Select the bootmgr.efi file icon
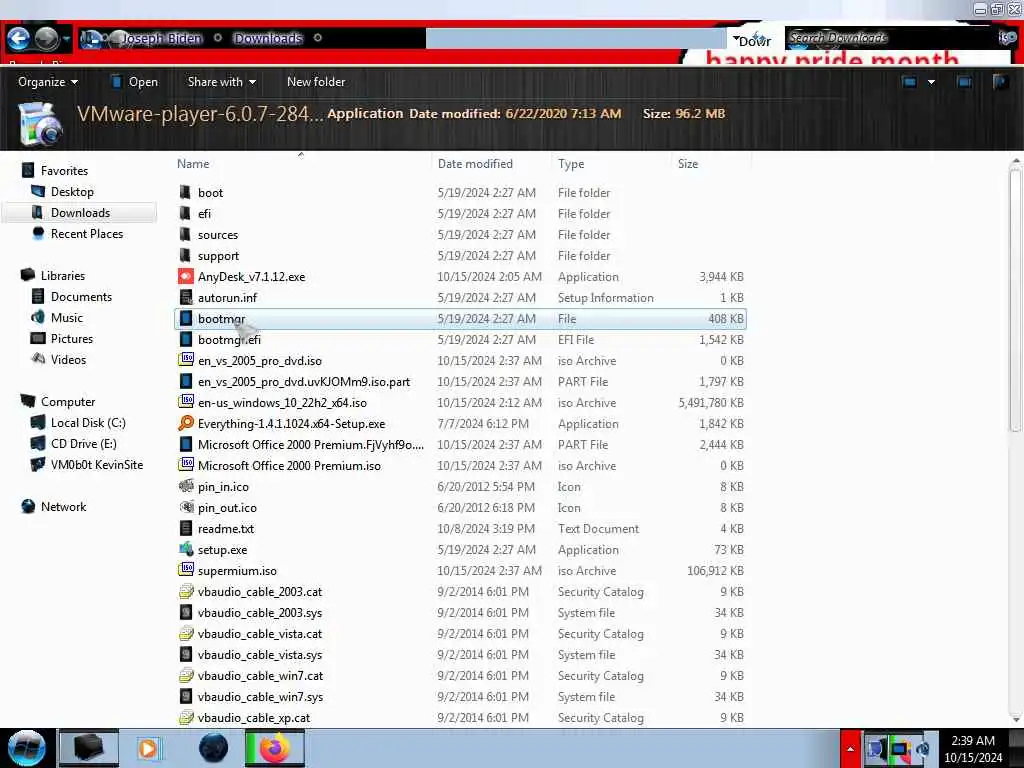1024x768 pixels. (186, 339)
